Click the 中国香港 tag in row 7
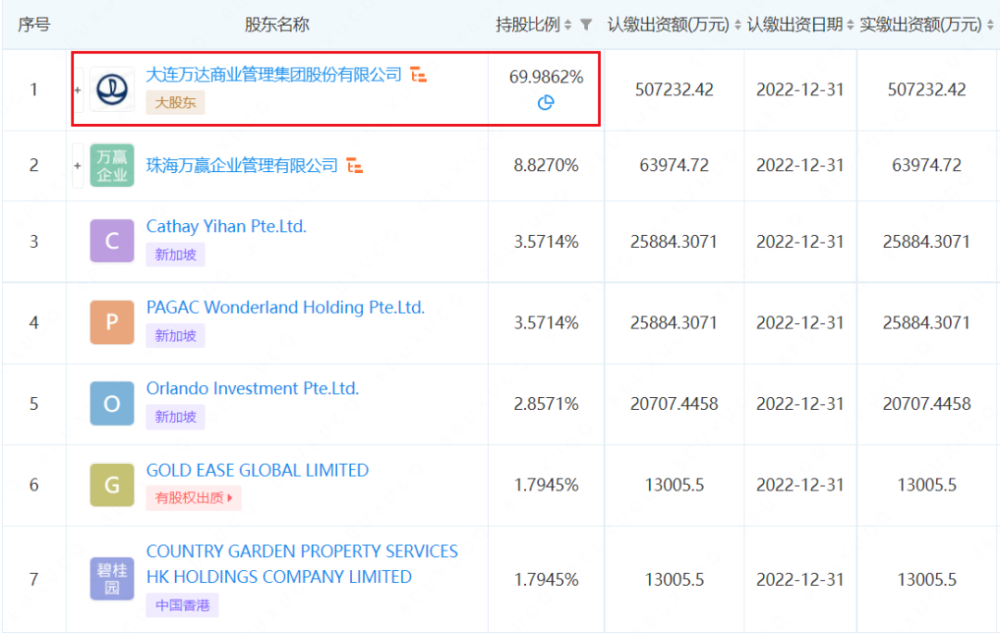1000x633 pixels. pos(182,605)
